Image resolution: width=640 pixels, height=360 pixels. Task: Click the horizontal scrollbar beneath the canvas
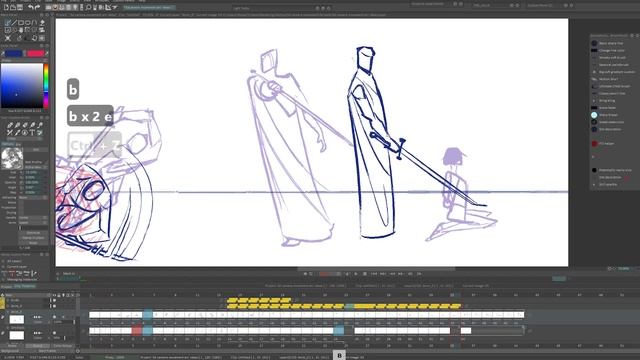[376, 269]
